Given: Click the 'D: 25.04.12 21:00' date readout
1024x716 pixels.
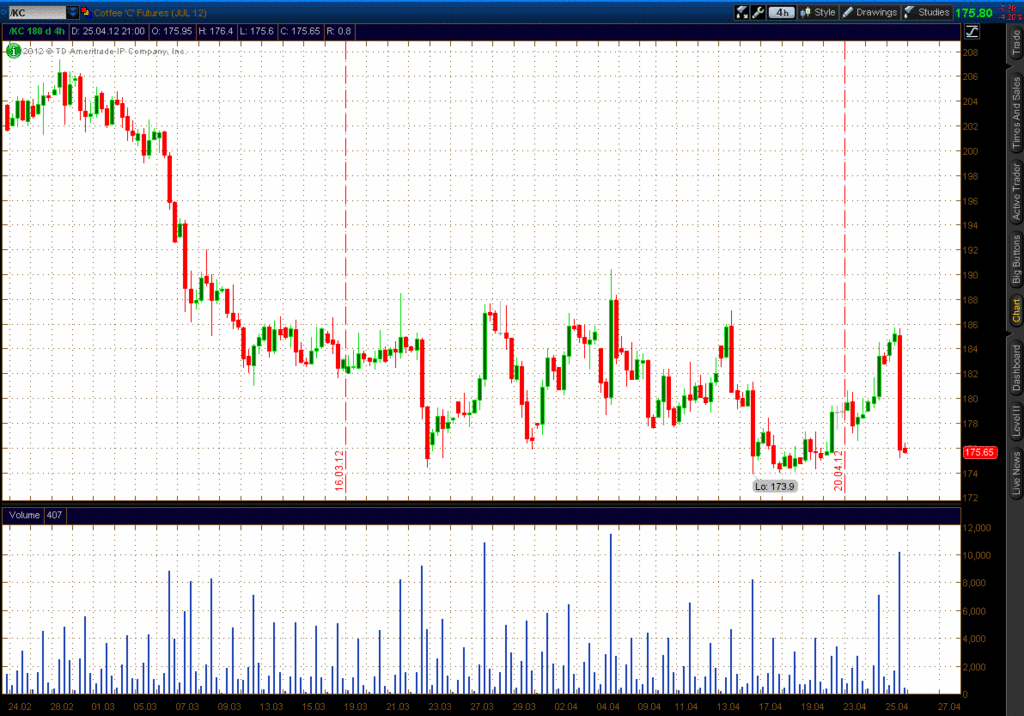Looking at the screenshot, I should [108, 31].
